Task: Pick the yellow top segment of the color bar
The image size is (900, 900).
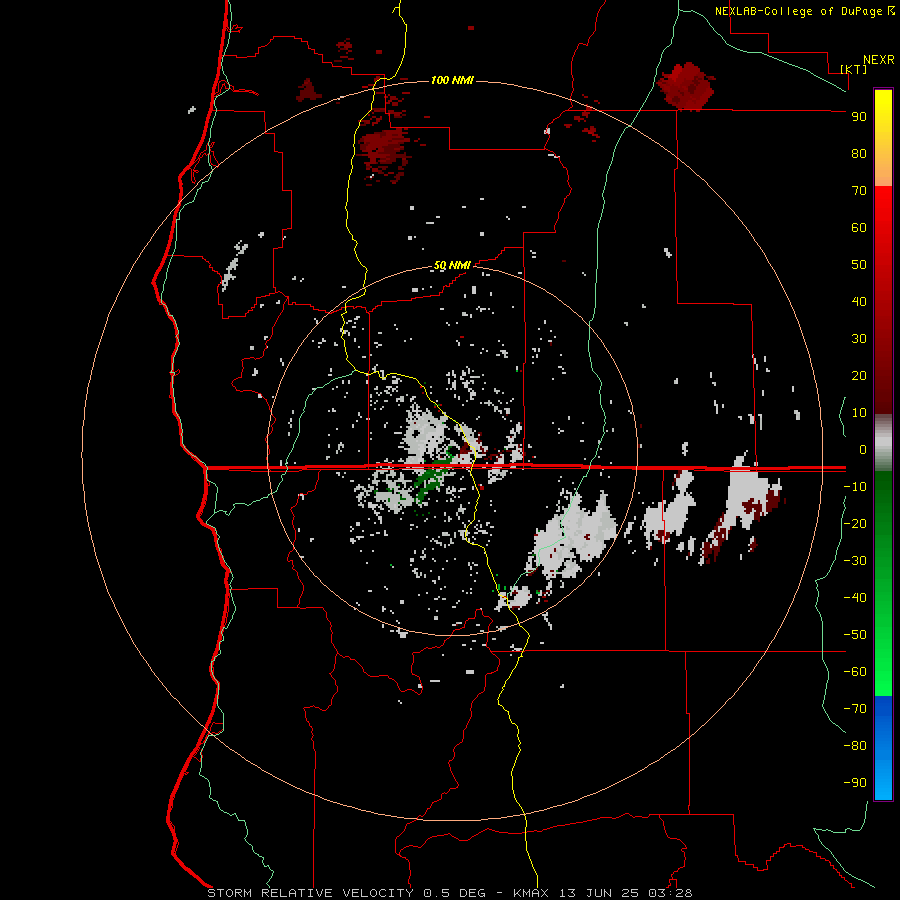Action: (x=883, y=138)
